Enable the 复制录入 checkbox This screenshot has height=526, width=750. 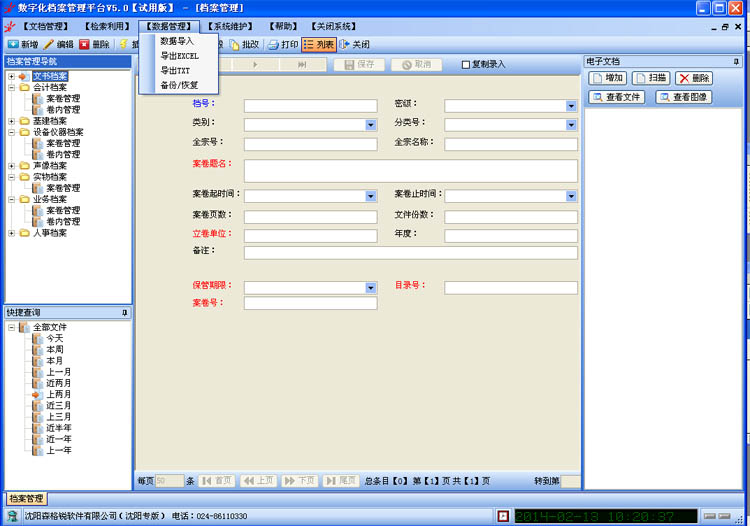click(x=466, y=65)
